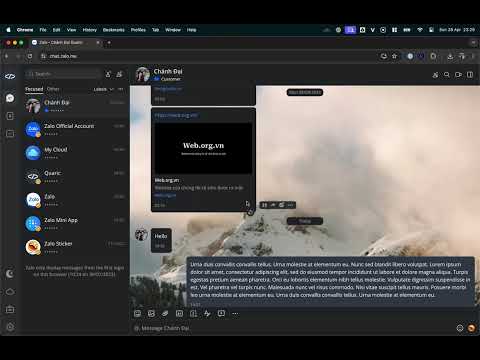This screenshot has width=480, height=360.
Task: Click the Web.org.vn preview image
Action: coord(203,148)
